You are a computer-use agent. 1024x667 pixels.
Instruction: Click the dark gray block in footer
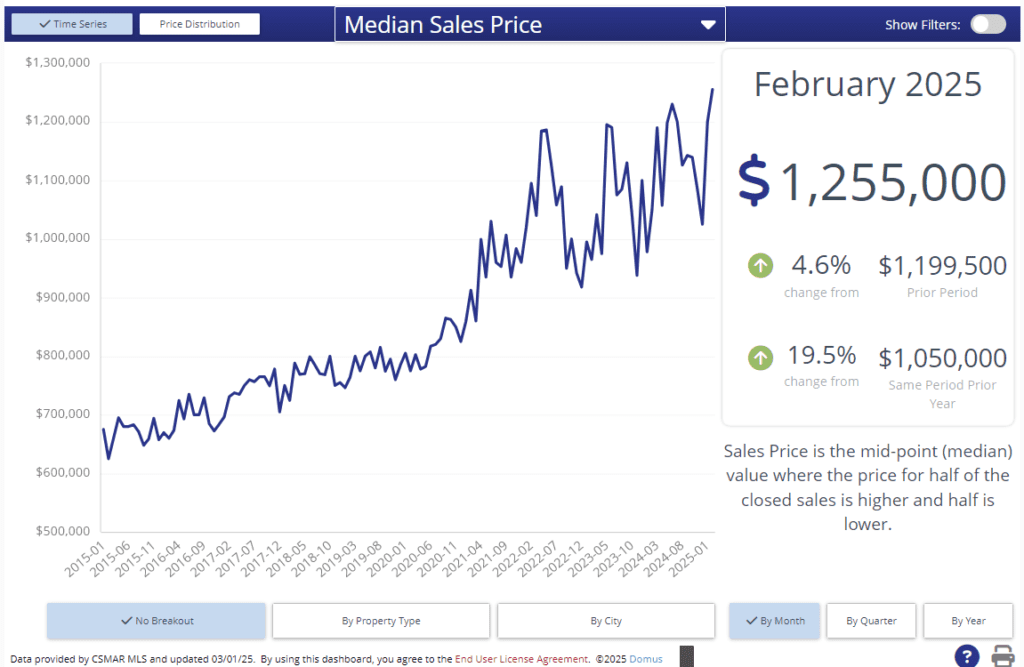(x=686, y=657)
